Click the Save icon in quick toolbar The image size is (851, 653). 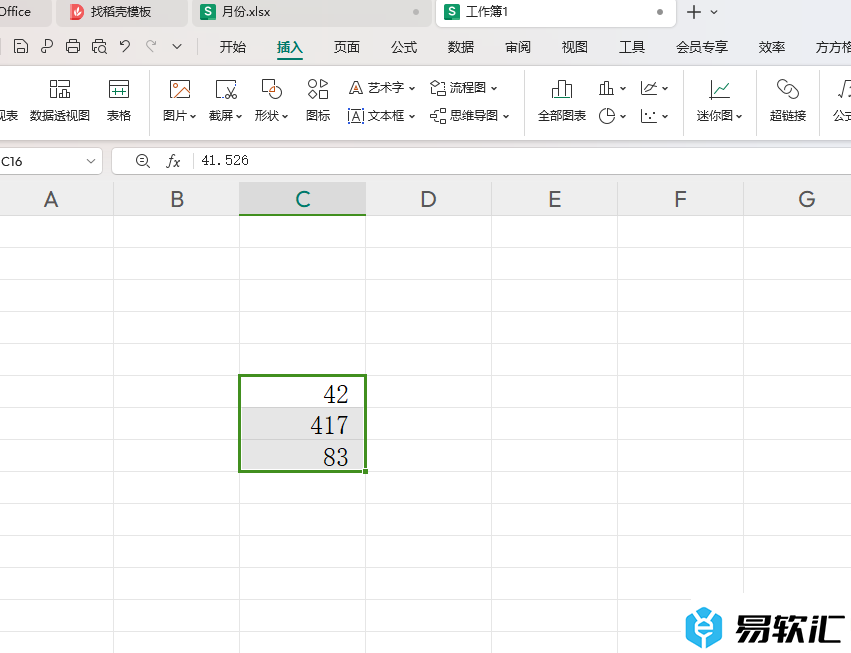(21, 47)
